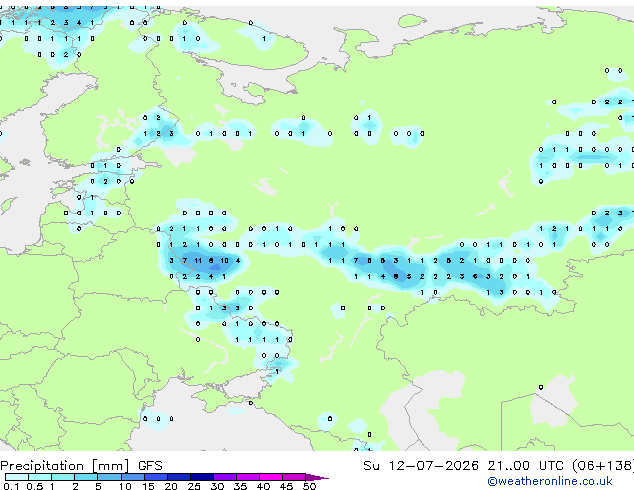Click the magenta 40 to 45 legend swatch

point(271,477)
